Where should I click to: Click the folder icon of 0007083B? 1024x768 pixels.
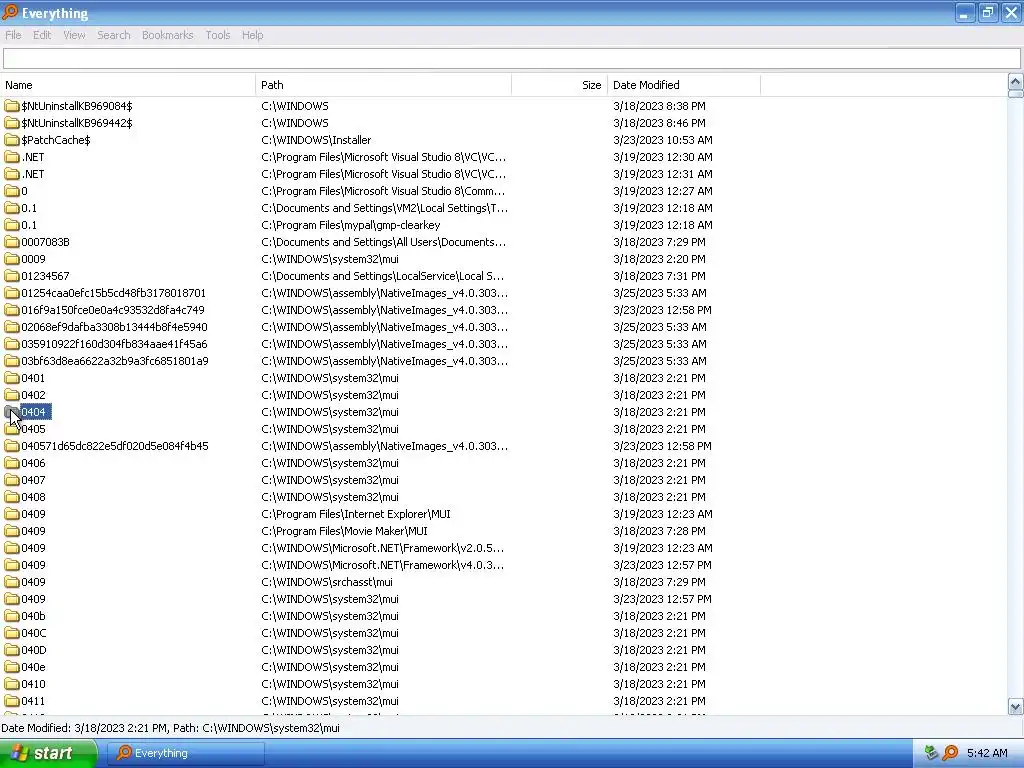pyautogui.click(x=12, y=242)
